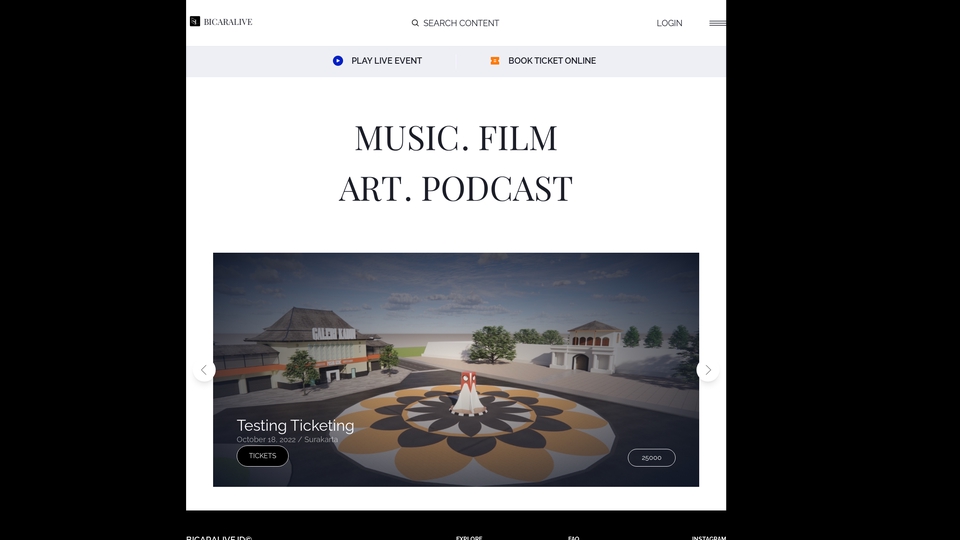Focus the Search Content field
Screen dimensions: 960x540
pos(461,23)
